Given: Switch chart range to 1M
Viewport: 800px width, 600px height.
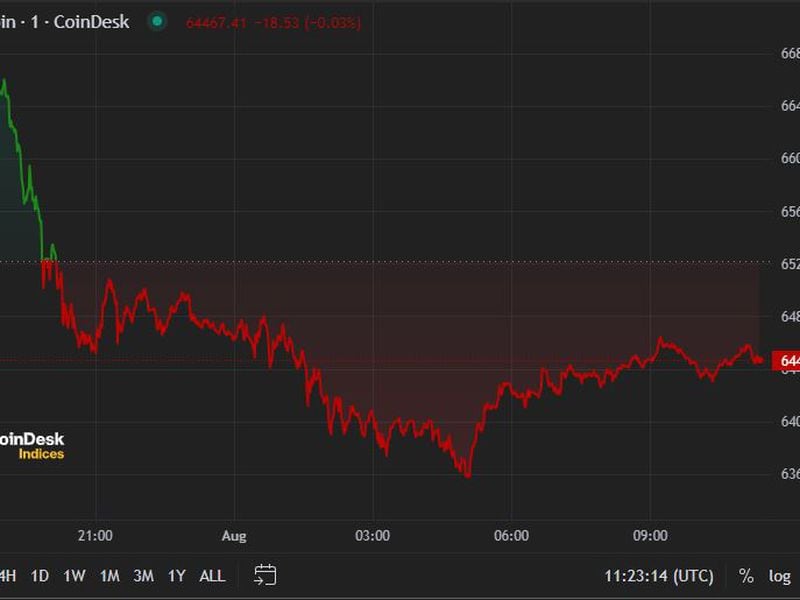Looking at the screenshot, I should 109,576.
